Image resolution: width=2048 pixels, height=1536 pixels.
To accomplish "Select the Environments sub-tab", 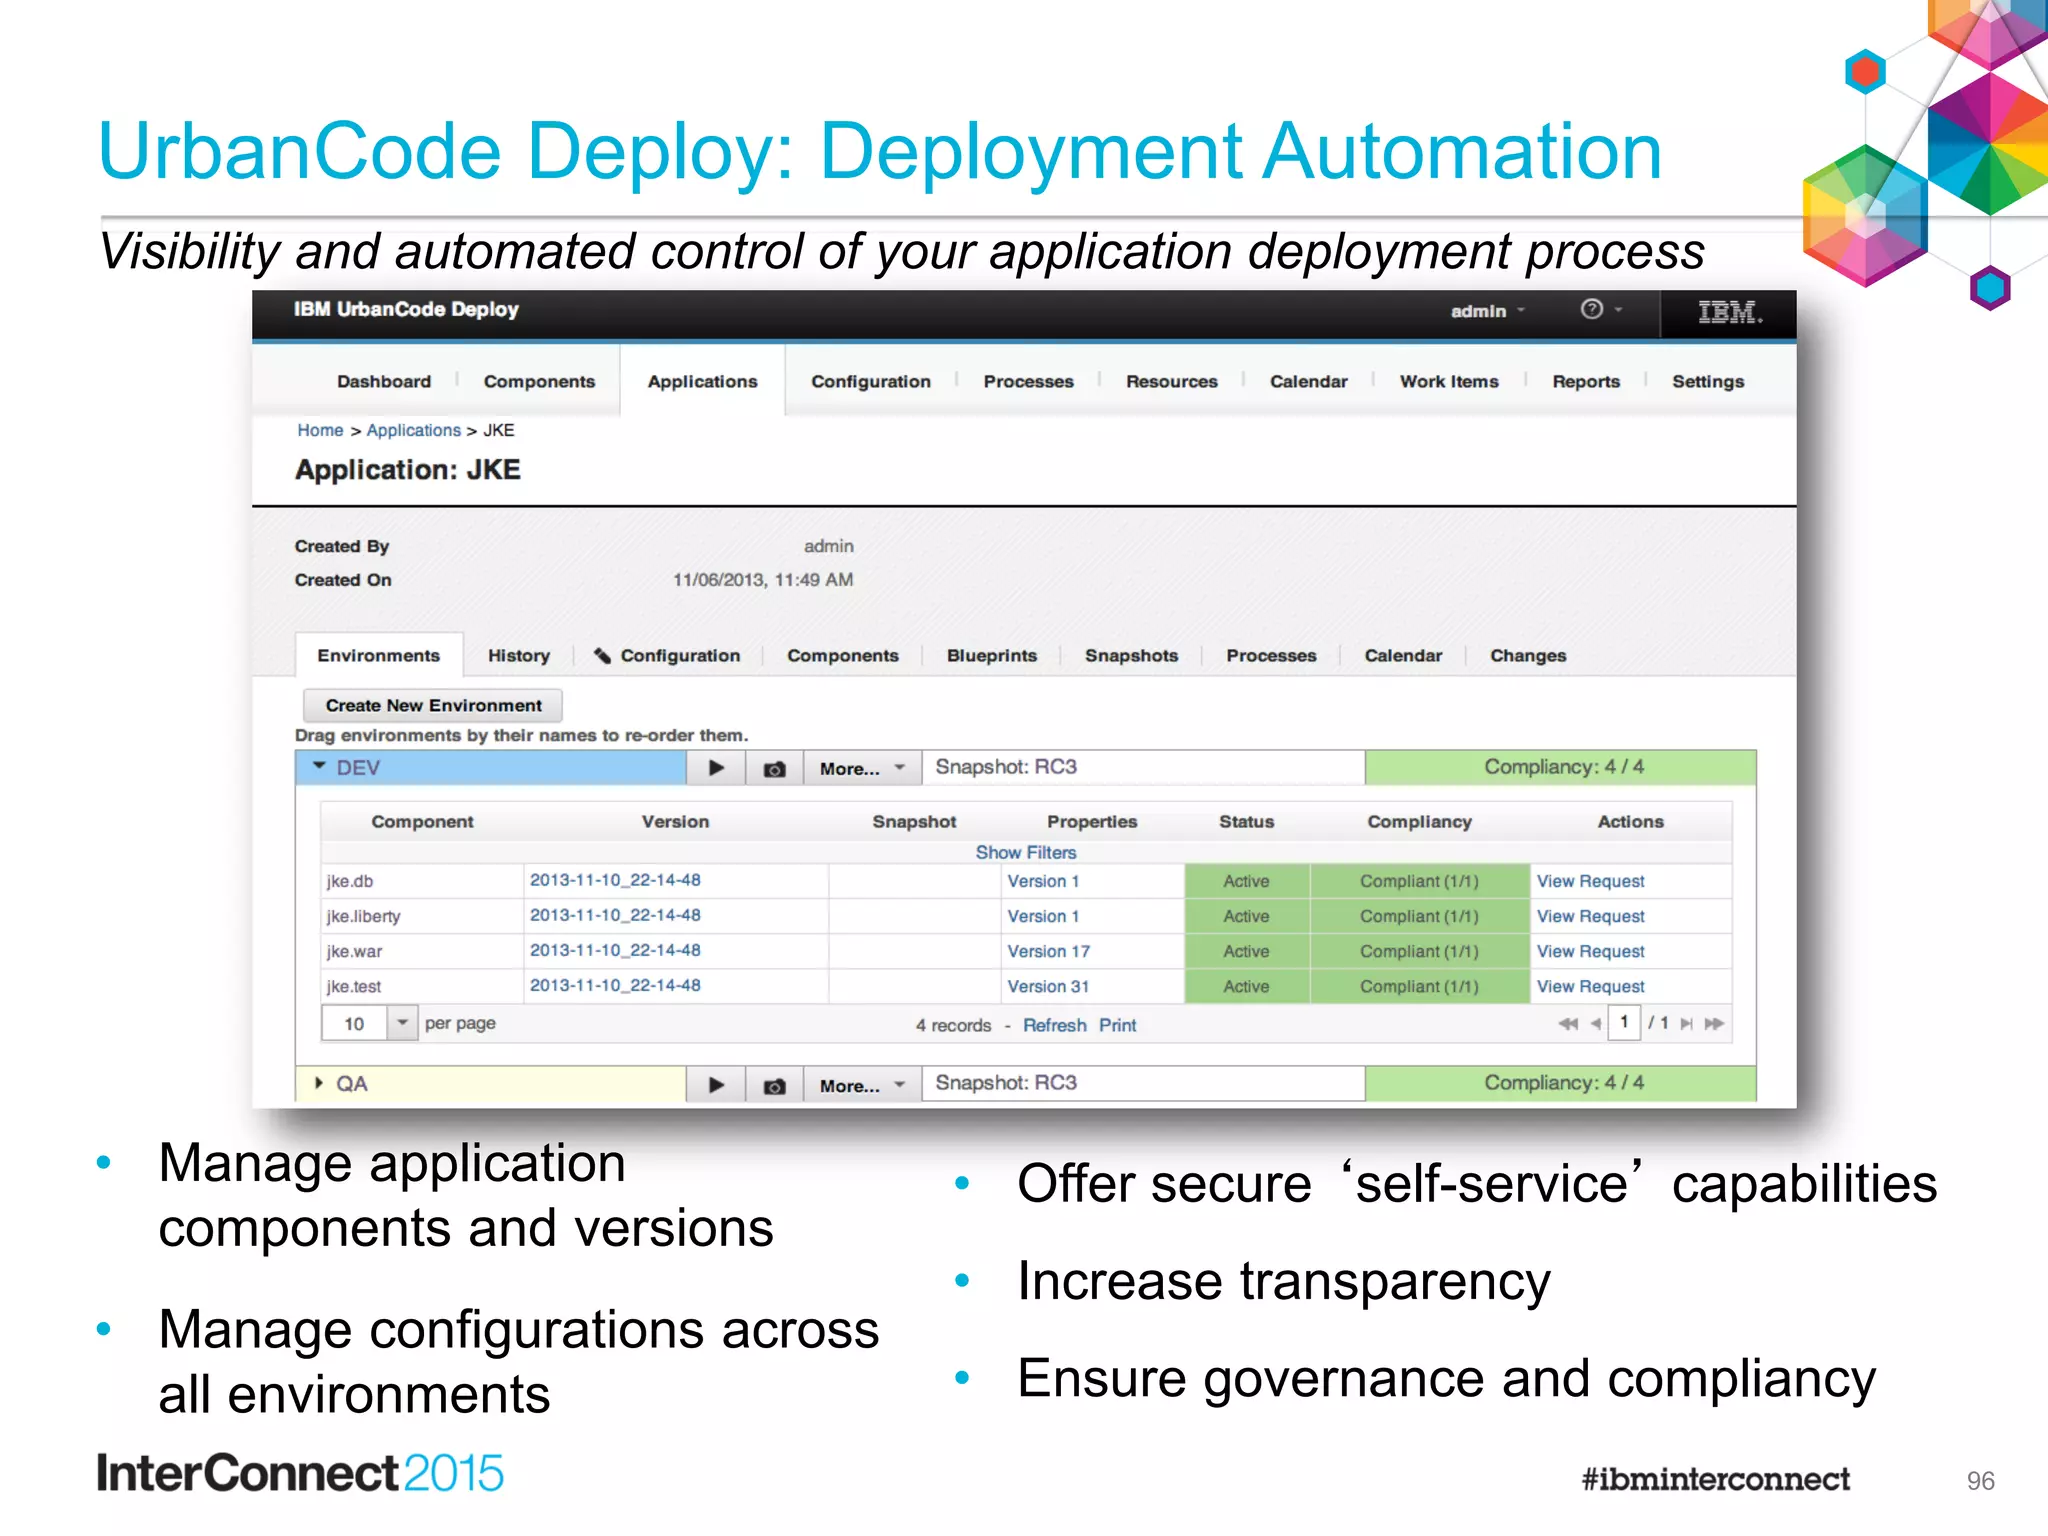I will 378,655.
